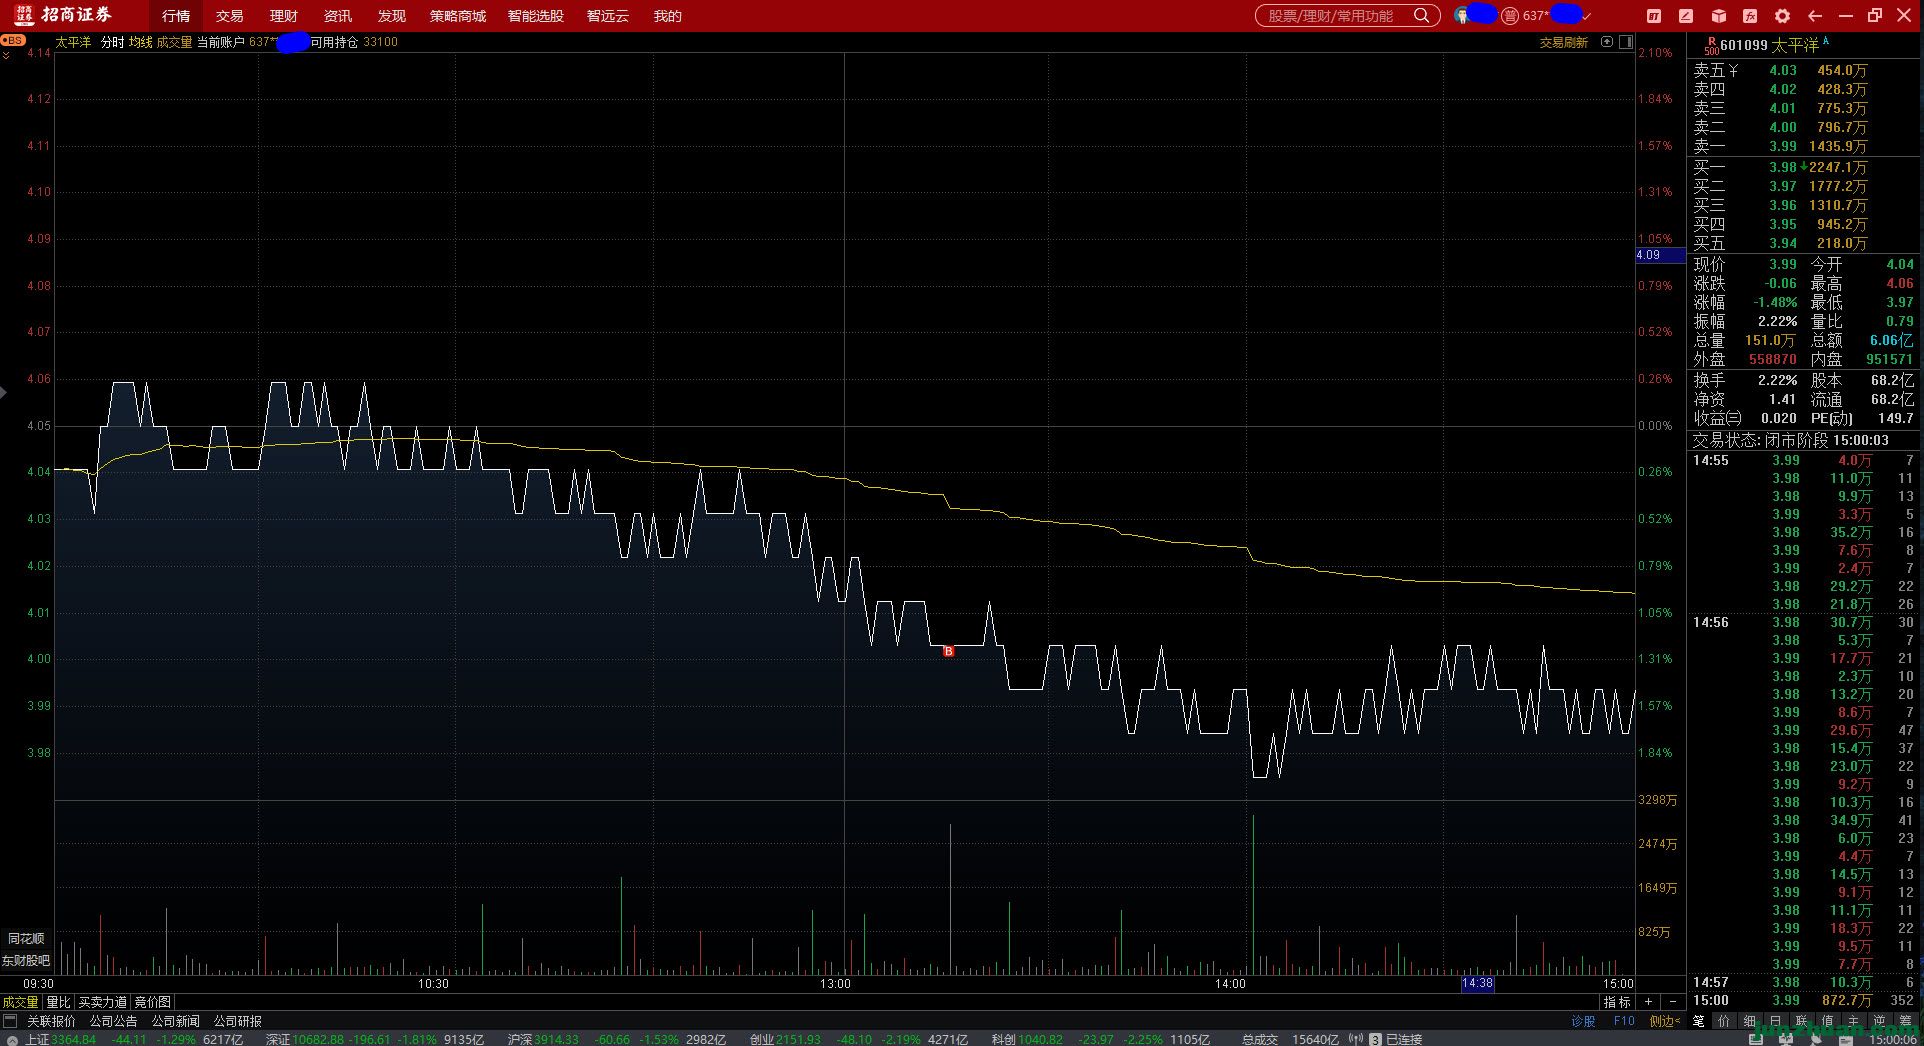
Task: Open the 理财 menu tab
Action: tap(284, 16)
